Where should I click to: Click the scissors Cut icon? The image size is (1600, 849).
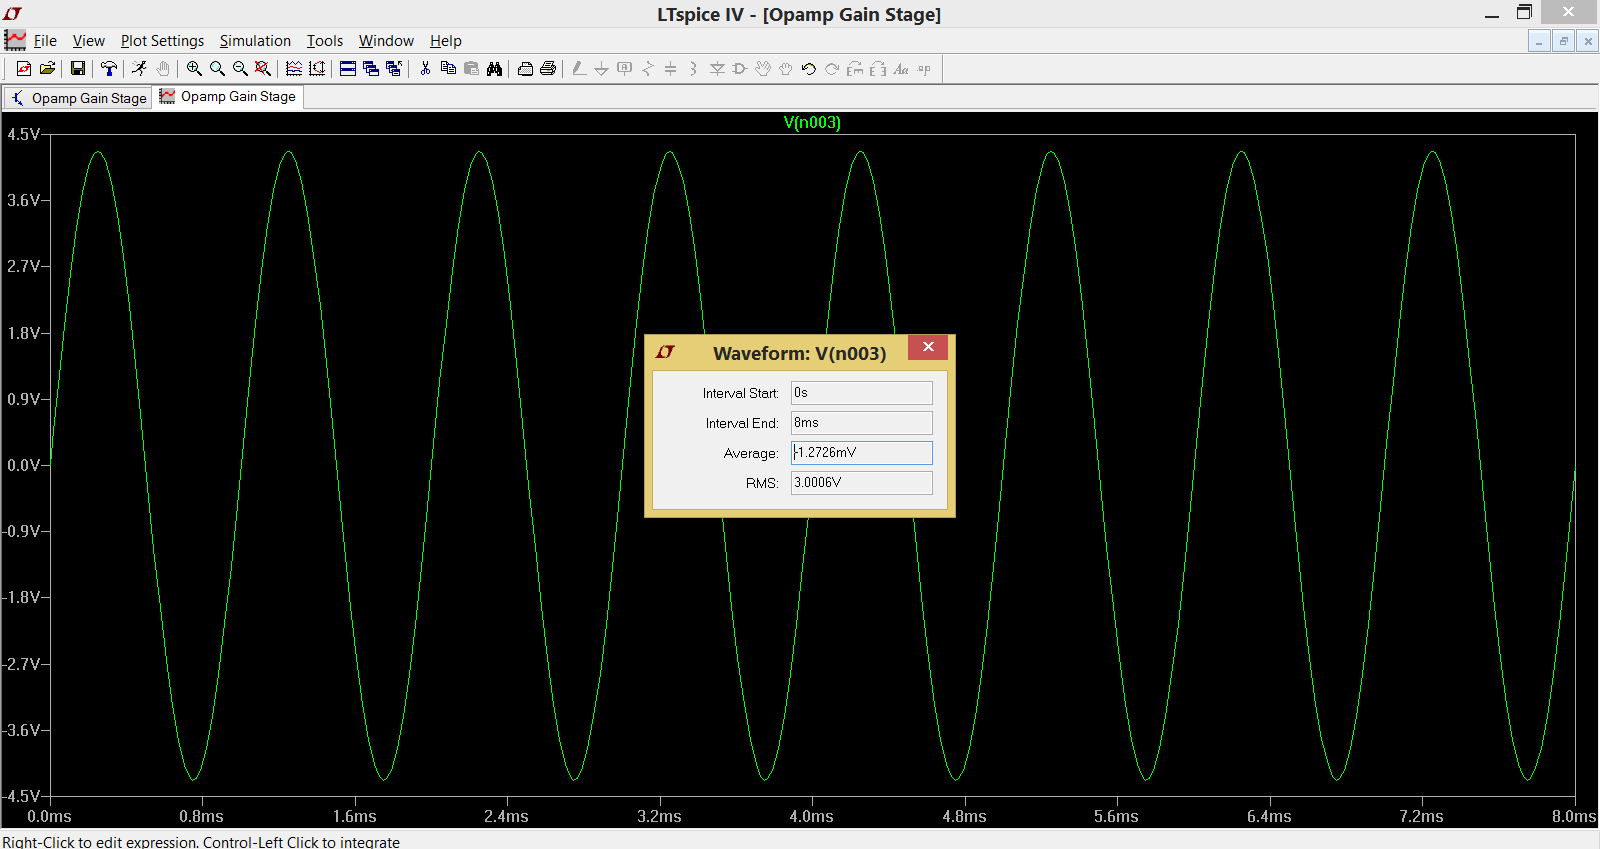[425, 68]
